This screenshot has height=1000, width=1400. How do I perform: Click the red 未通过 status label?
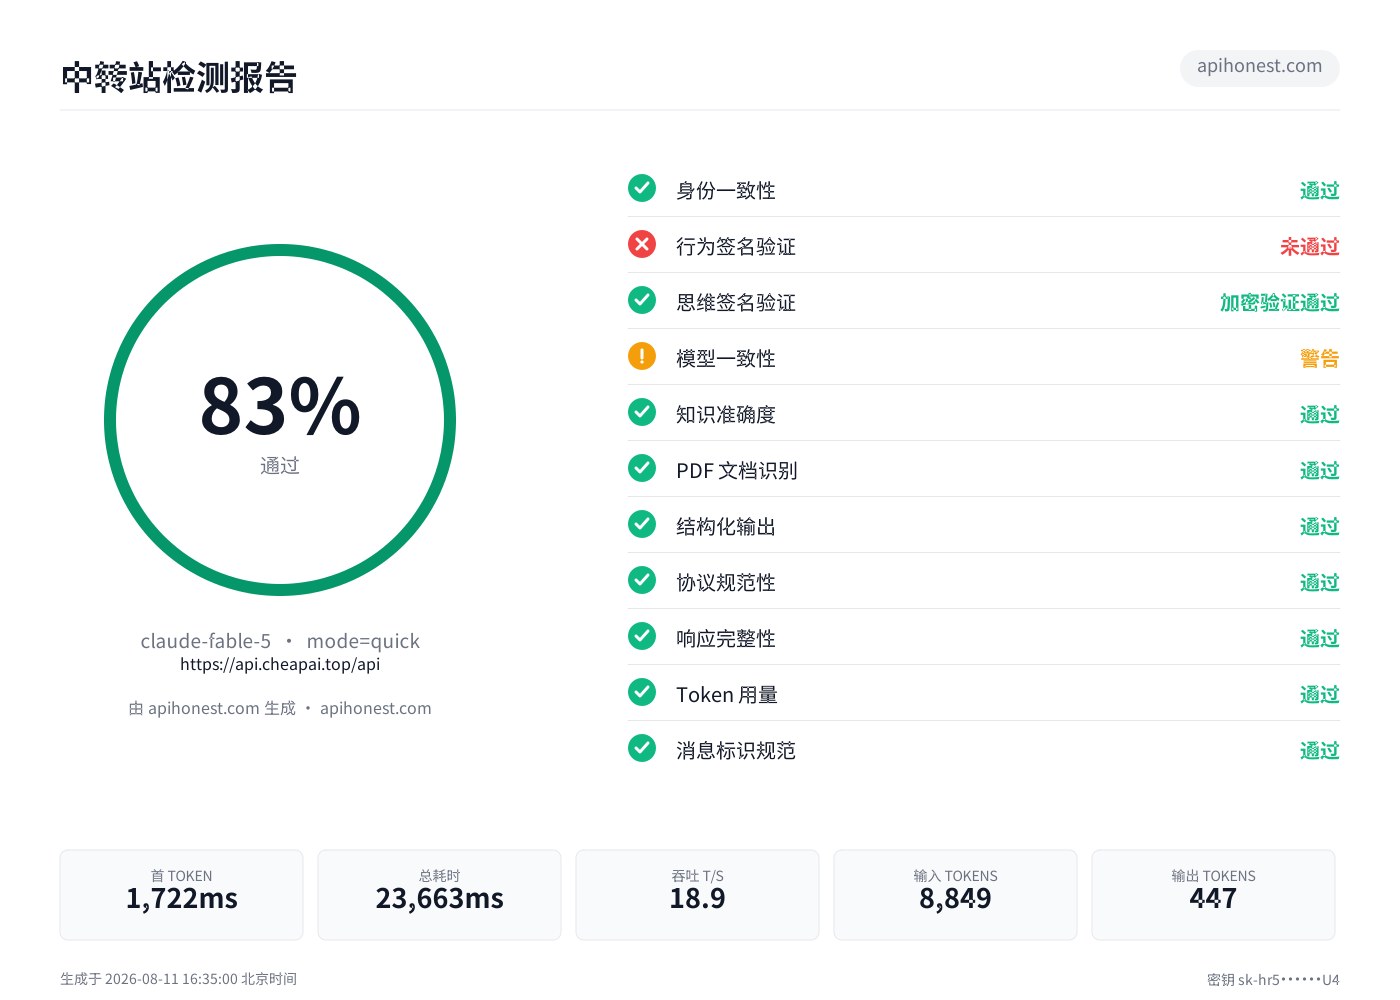click(x=1309, y=246)
